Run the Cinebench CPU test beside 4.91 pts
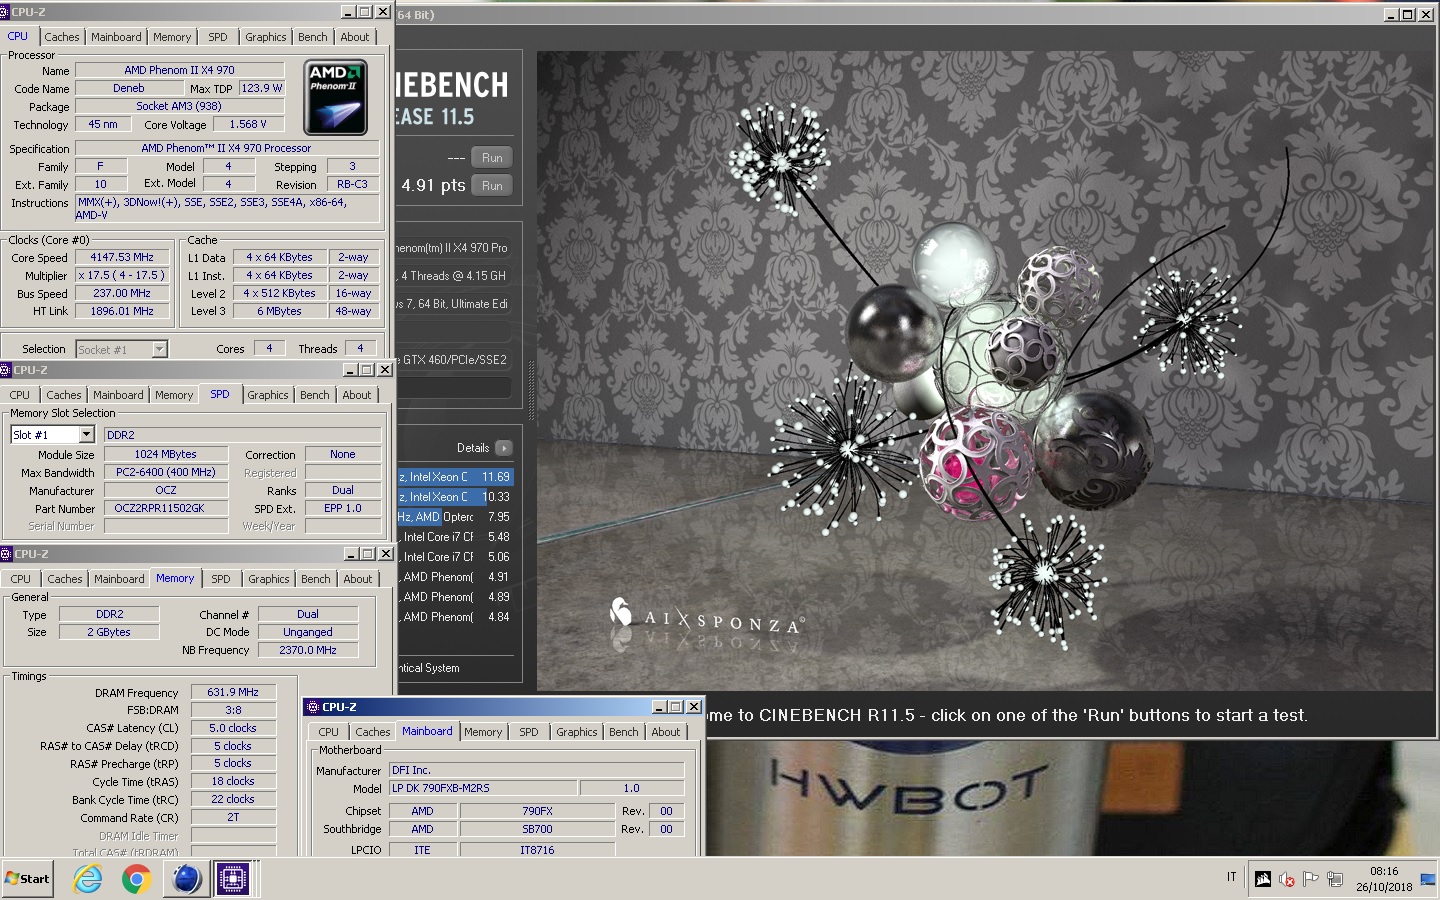 coord(492,186)
